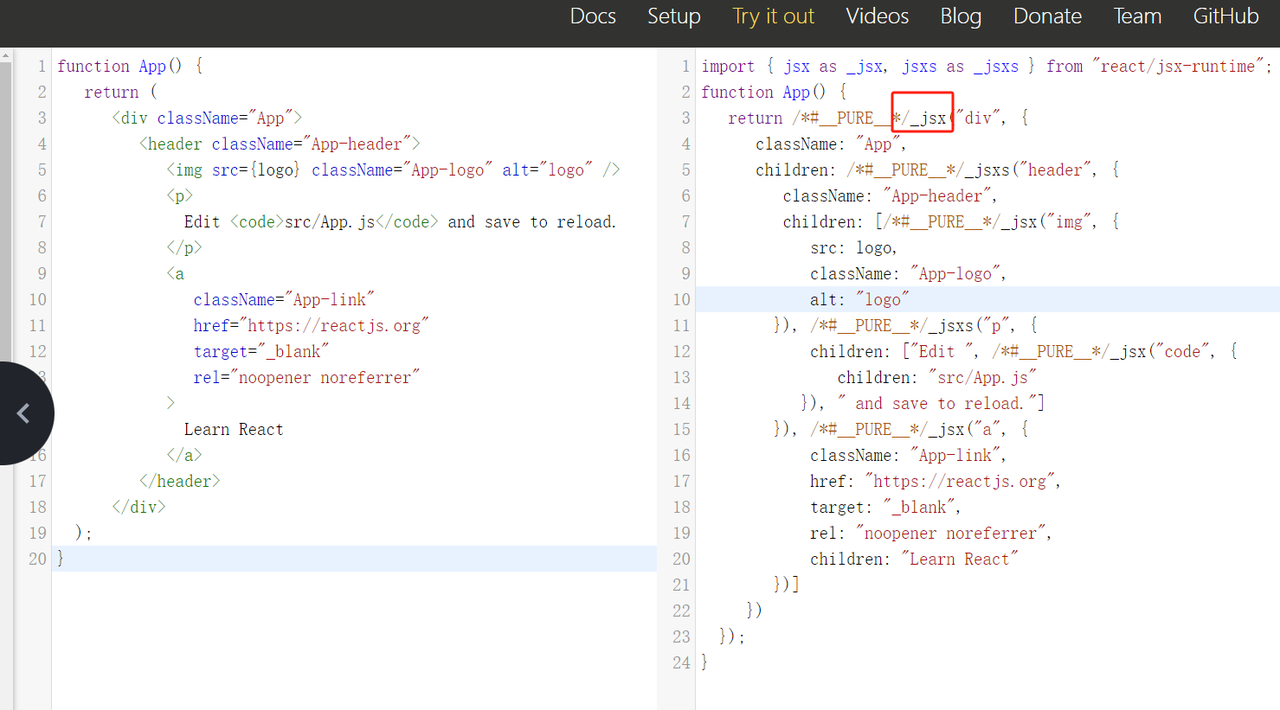1280x710 pixels.
Task: Click the '<header className="App-header">' line
Action: [x=279, y=144]
